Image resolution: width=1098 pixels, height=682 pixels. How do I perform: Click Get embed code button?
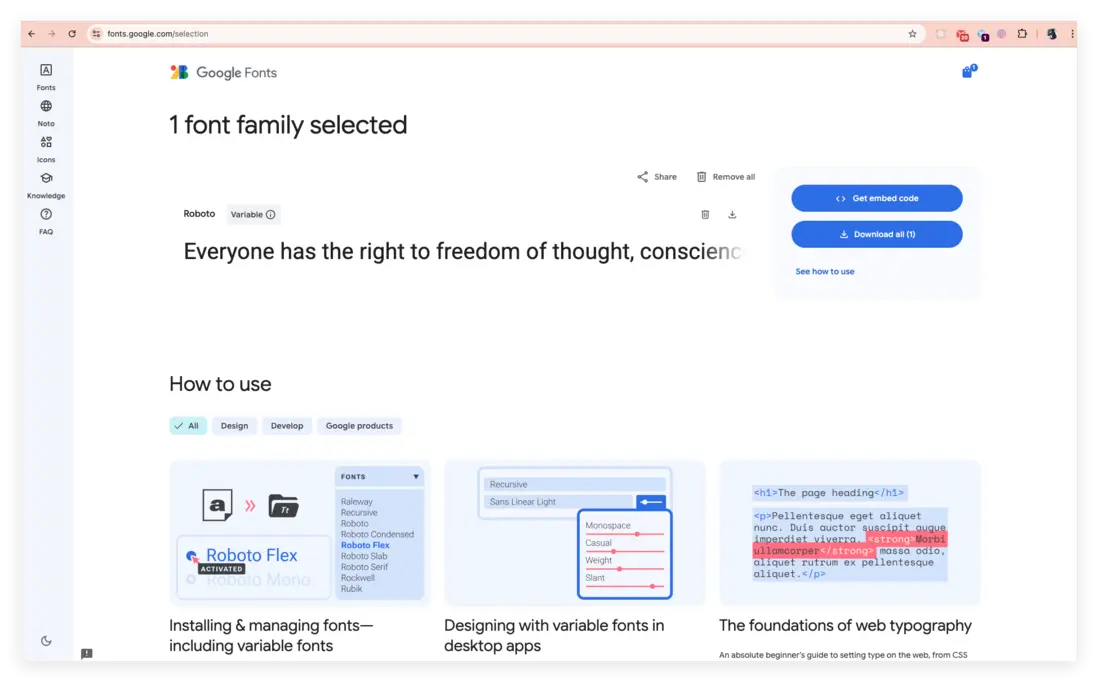pyautogui.click(x=877, y=198)
